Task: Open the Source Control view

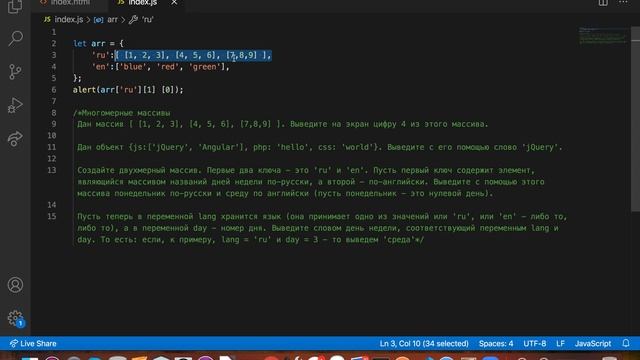Action: (x=15, y=72)
